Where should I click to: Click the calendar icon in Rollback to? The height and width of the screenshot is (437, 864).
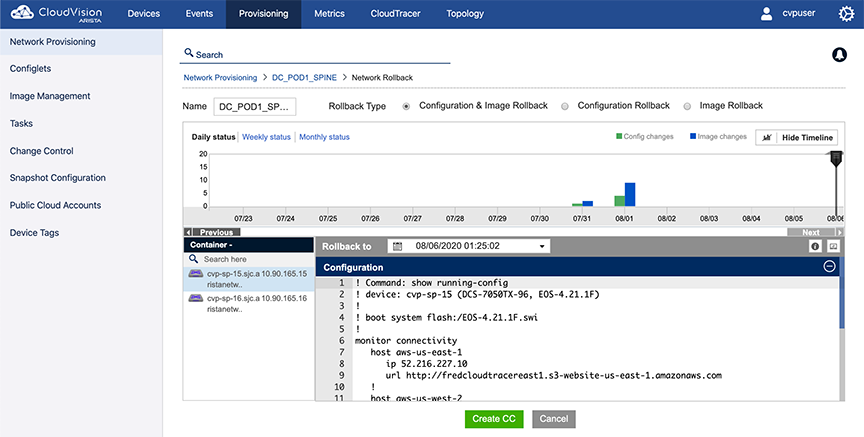coord(397,246)
